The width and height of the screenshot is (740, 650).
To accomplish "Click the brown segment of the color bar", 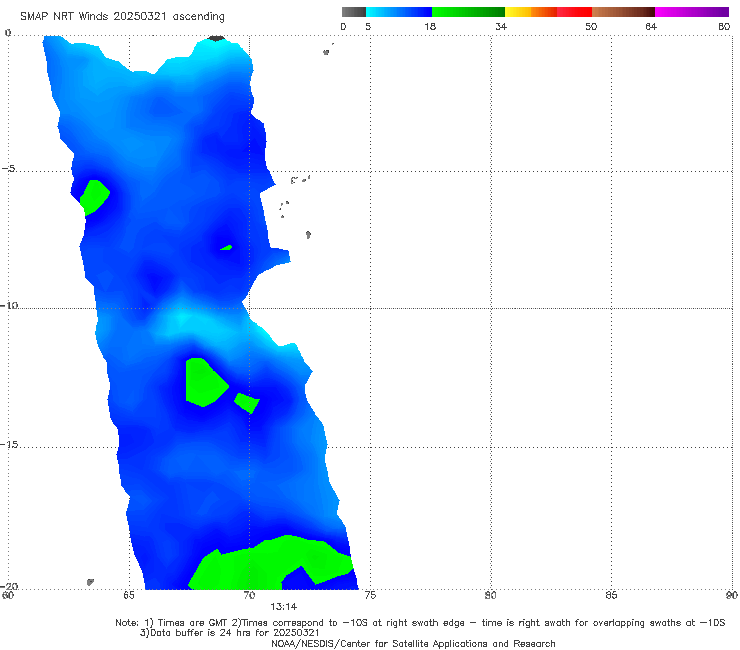I will 623,12.
